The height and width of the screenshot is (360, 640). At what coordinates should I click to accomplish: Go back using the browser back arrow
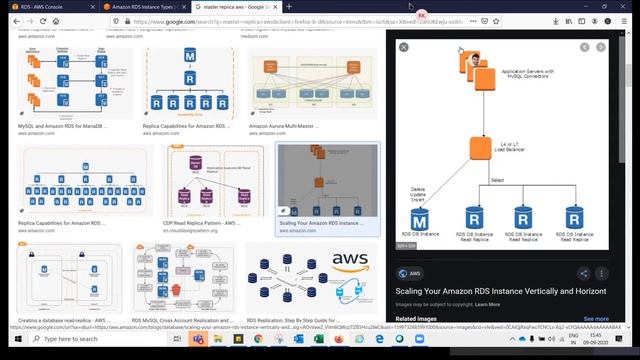tap(17, 21)
